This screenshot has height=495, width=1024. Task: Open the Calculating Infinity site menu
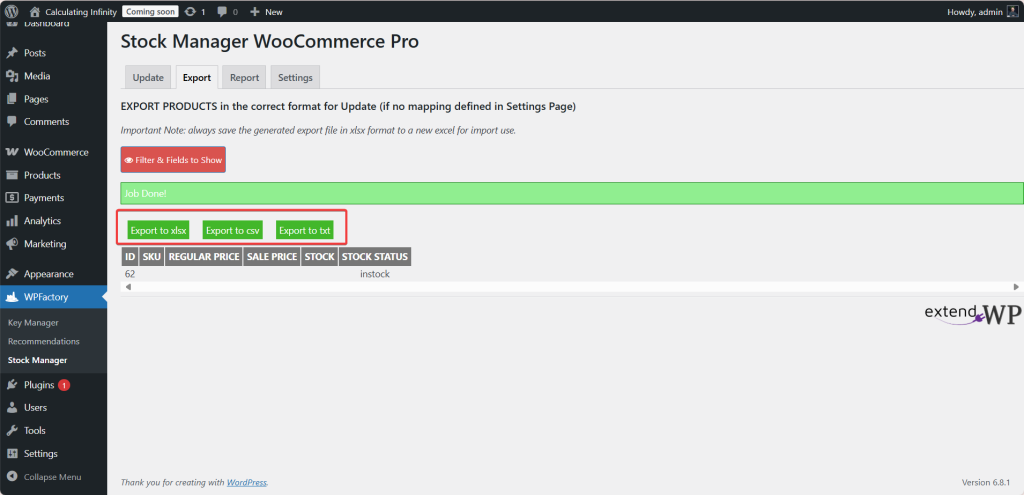(x=81, y=12)
